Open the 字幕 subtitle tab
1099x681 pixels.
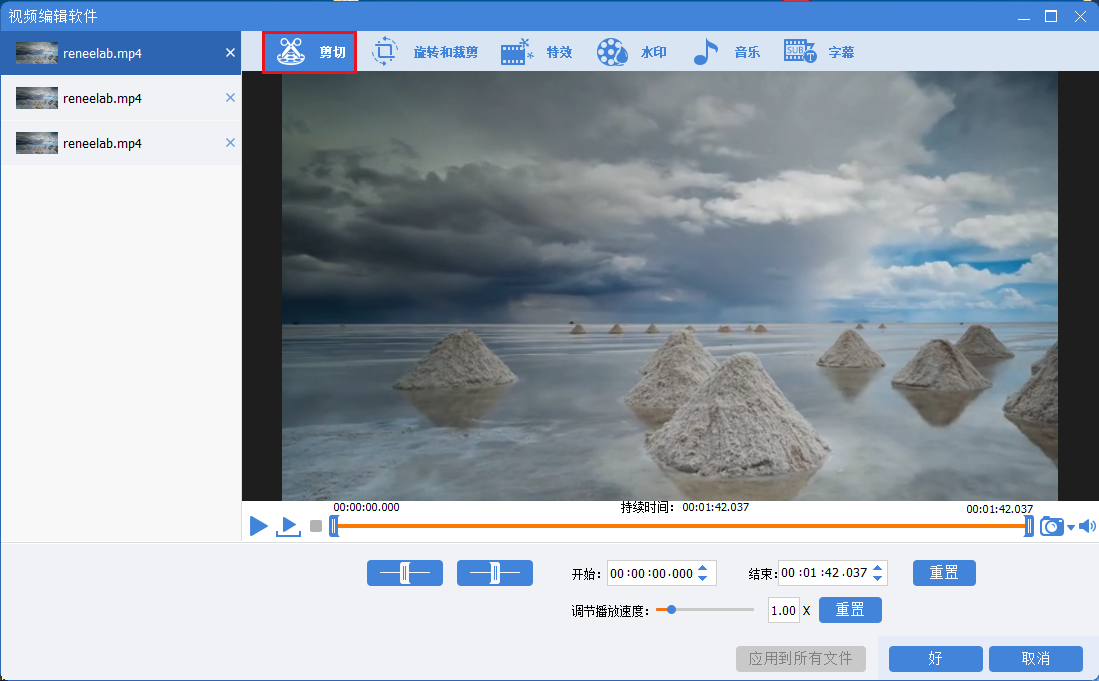[x=819, y=52]
